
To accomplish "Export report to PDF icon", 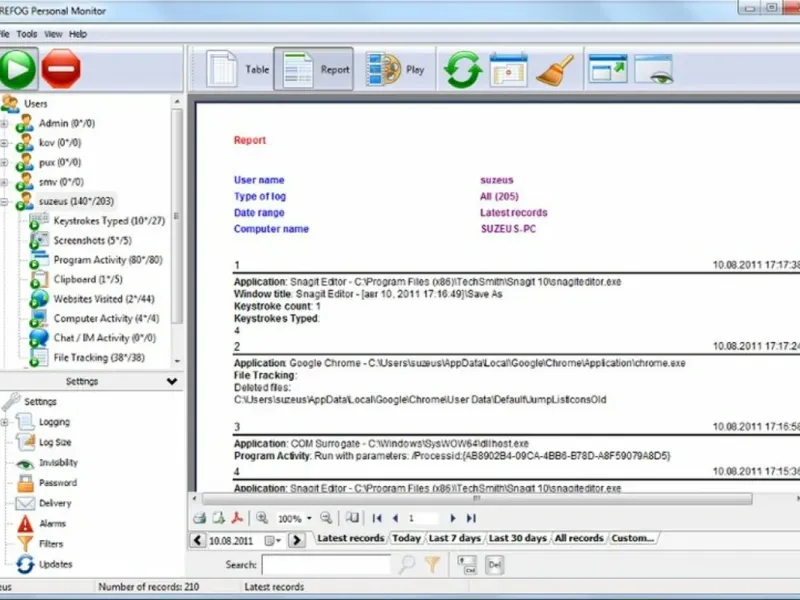I will [237, 518].
